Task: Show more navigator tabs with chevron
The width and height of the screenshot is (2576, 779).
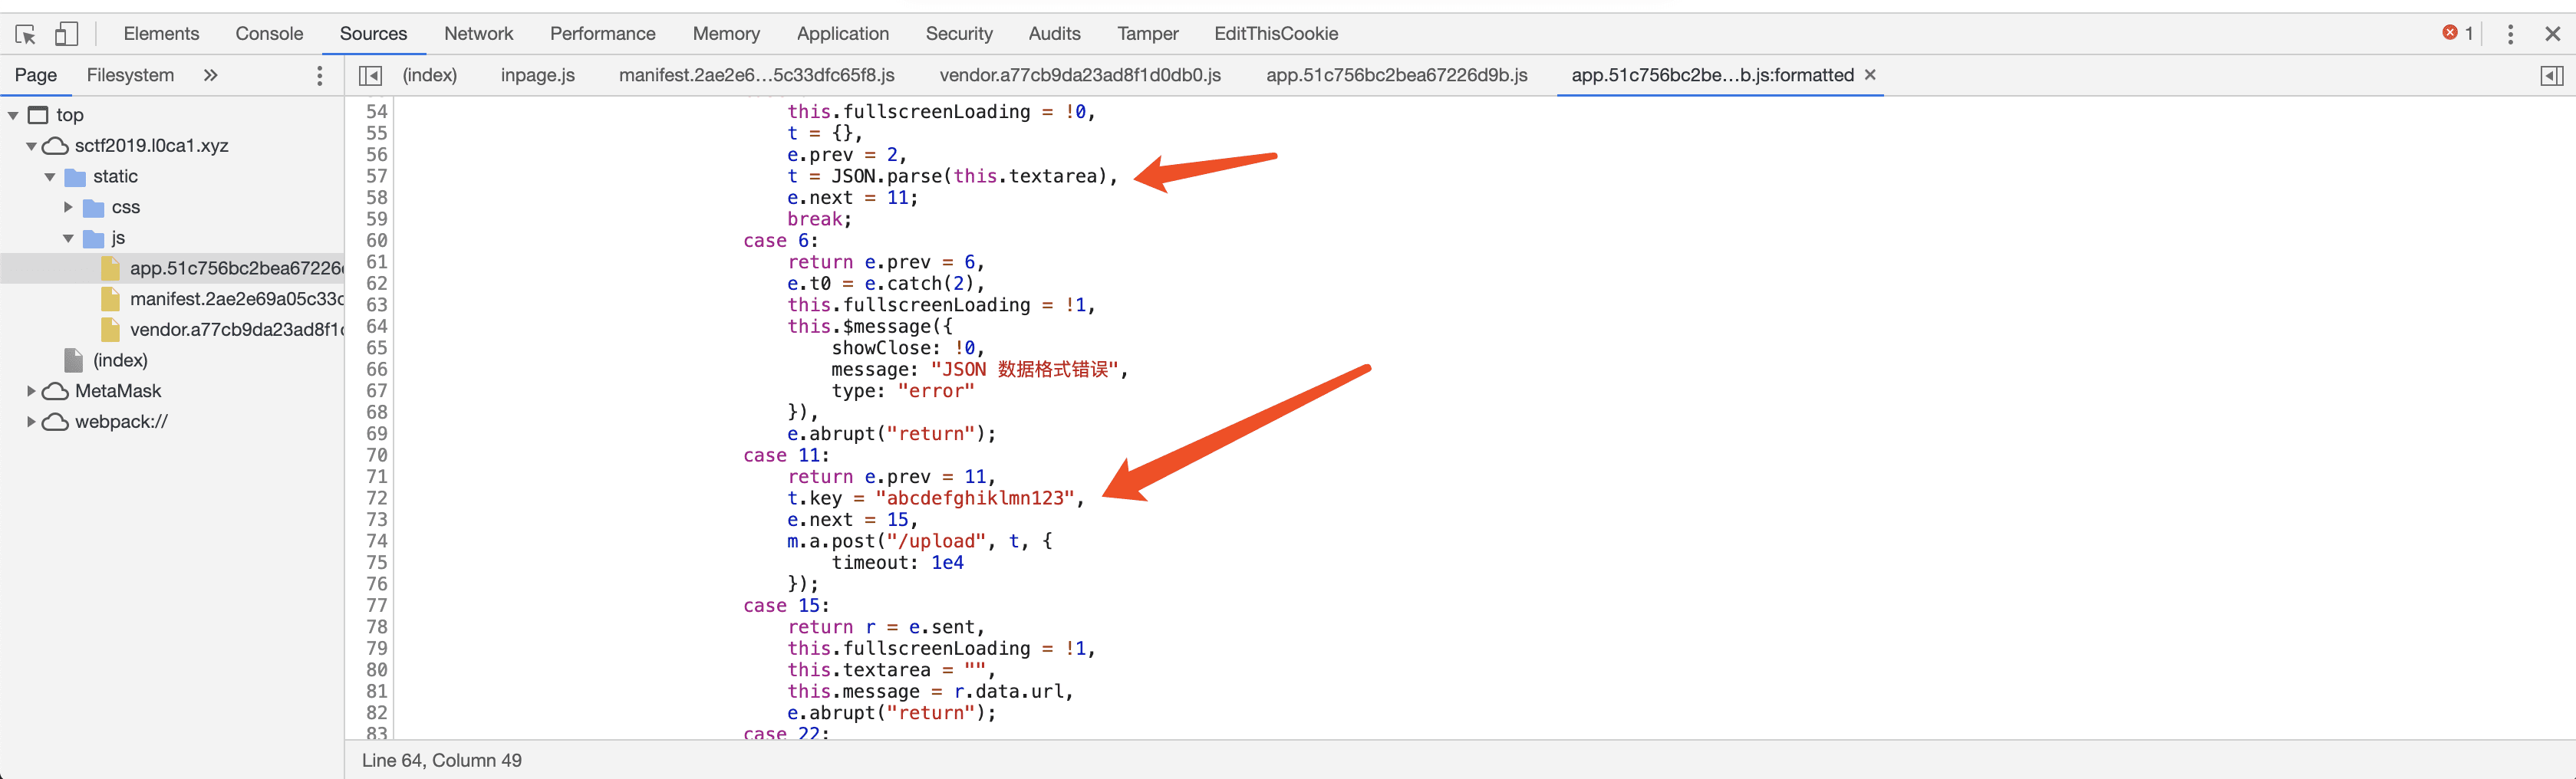Action: [210, 76]
